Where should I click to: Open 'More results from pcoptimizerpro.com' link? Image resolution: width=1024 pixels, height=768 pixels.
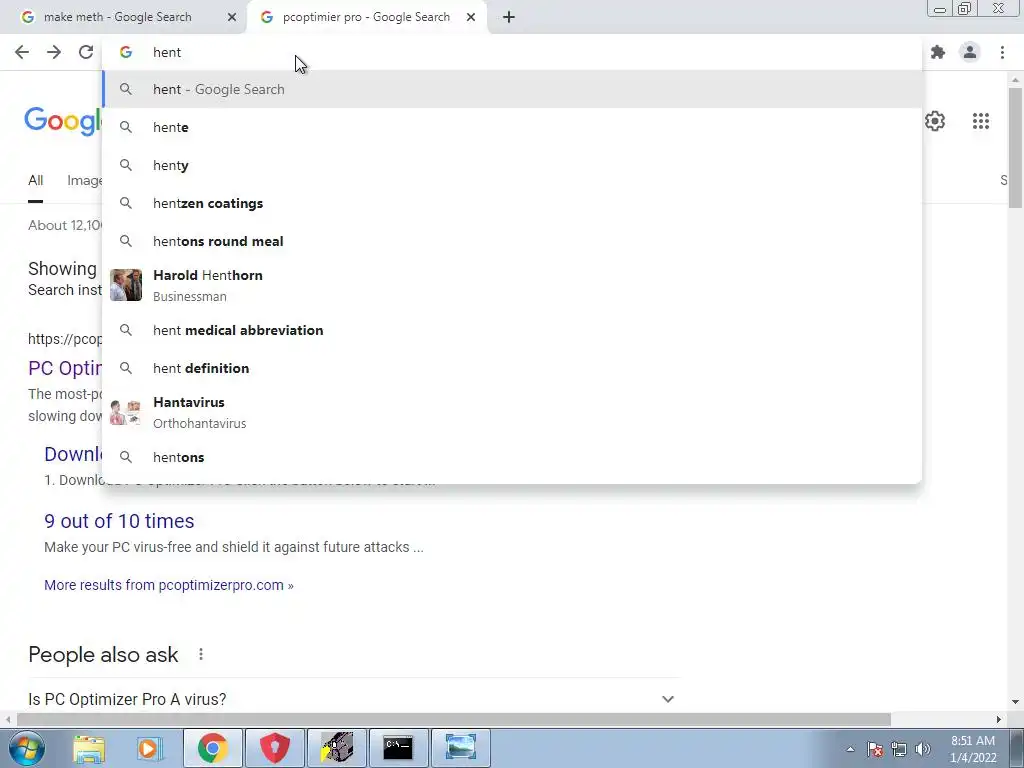coord(168,585)
